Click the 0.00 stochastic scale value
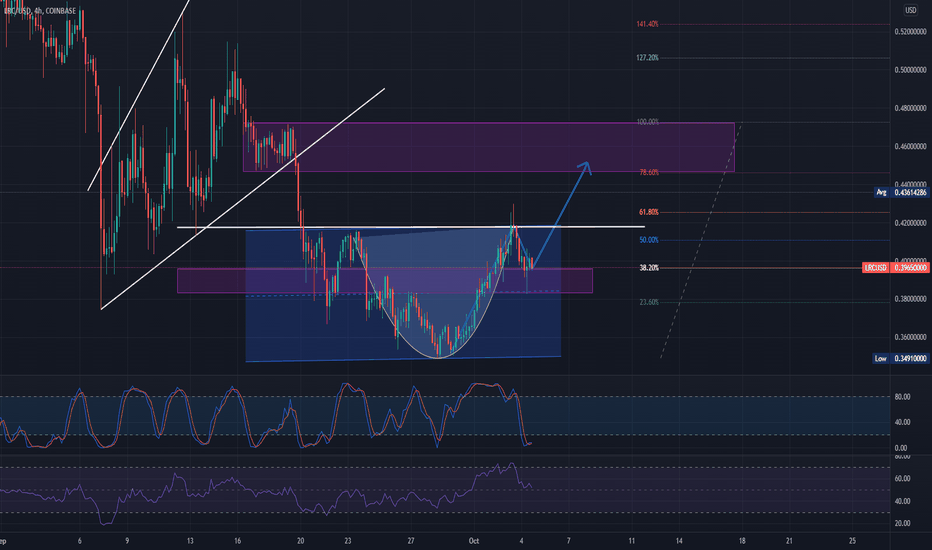The width and height of the screenshot is (932, 550). (x=901, y=448)
